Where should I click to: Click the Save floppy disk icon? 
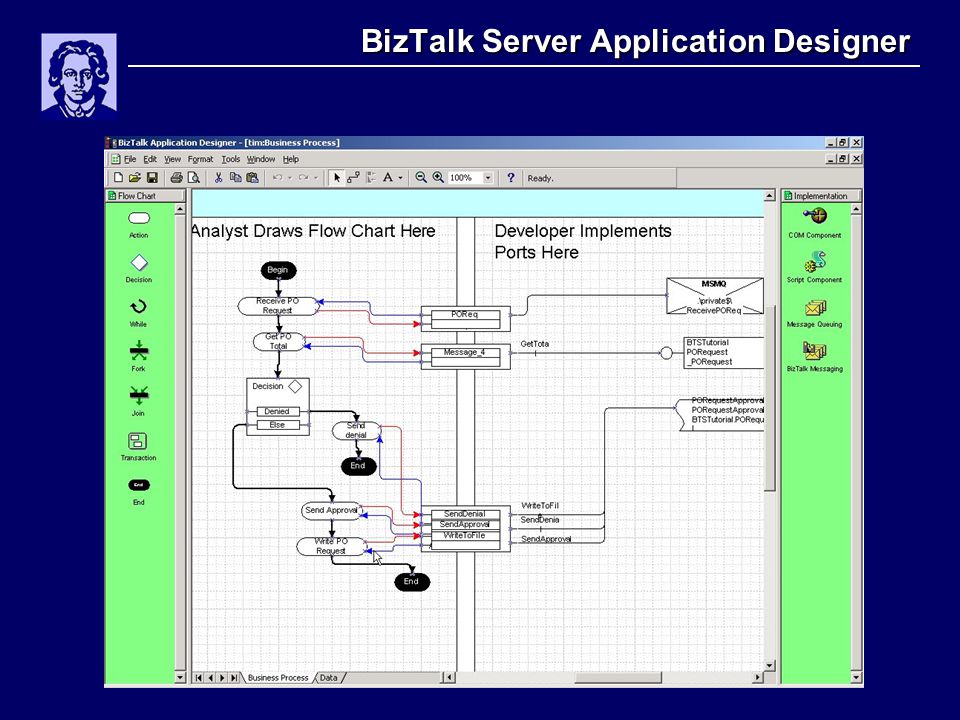152,178
